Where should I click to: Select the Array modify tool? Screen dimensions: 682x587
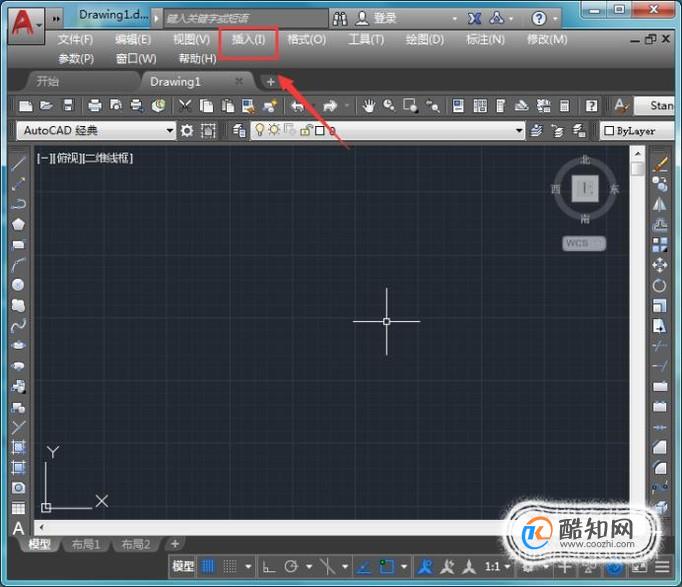tap(660, 244)
